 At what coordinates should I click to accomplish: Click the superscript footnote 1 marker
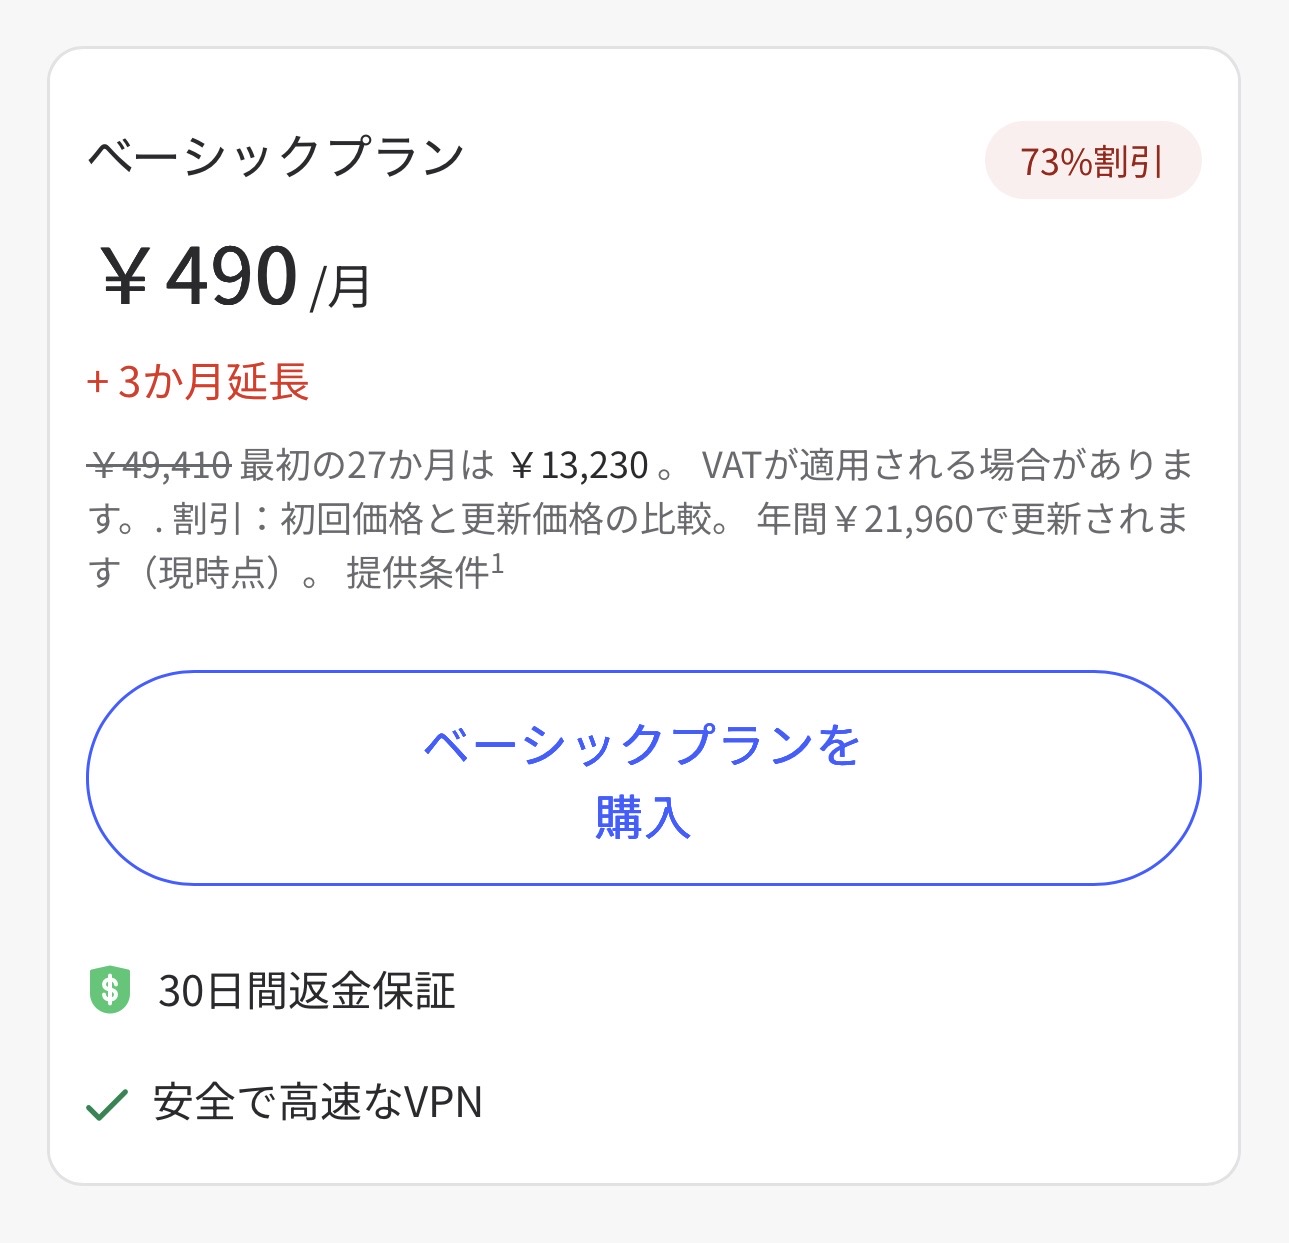pyautogui.click(x=498, y=565)
